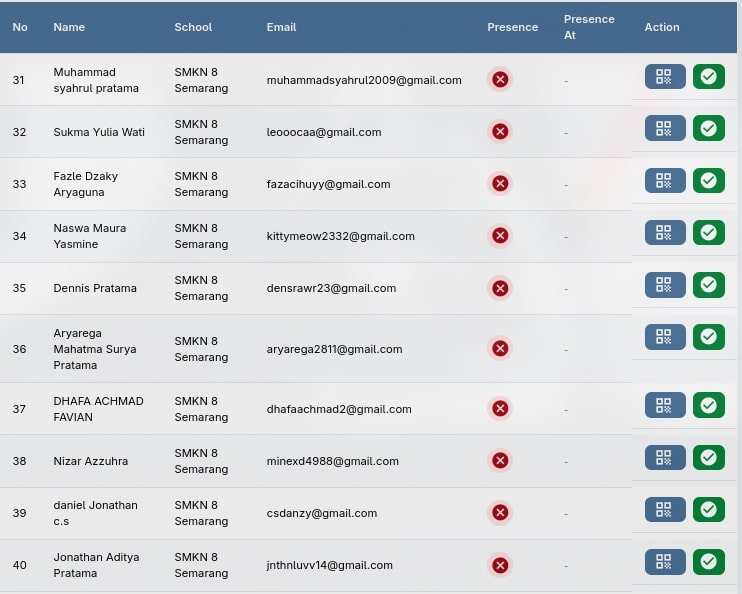Show QR code for Fazle Dzaky Aryaguna

(x=665, y=180)
